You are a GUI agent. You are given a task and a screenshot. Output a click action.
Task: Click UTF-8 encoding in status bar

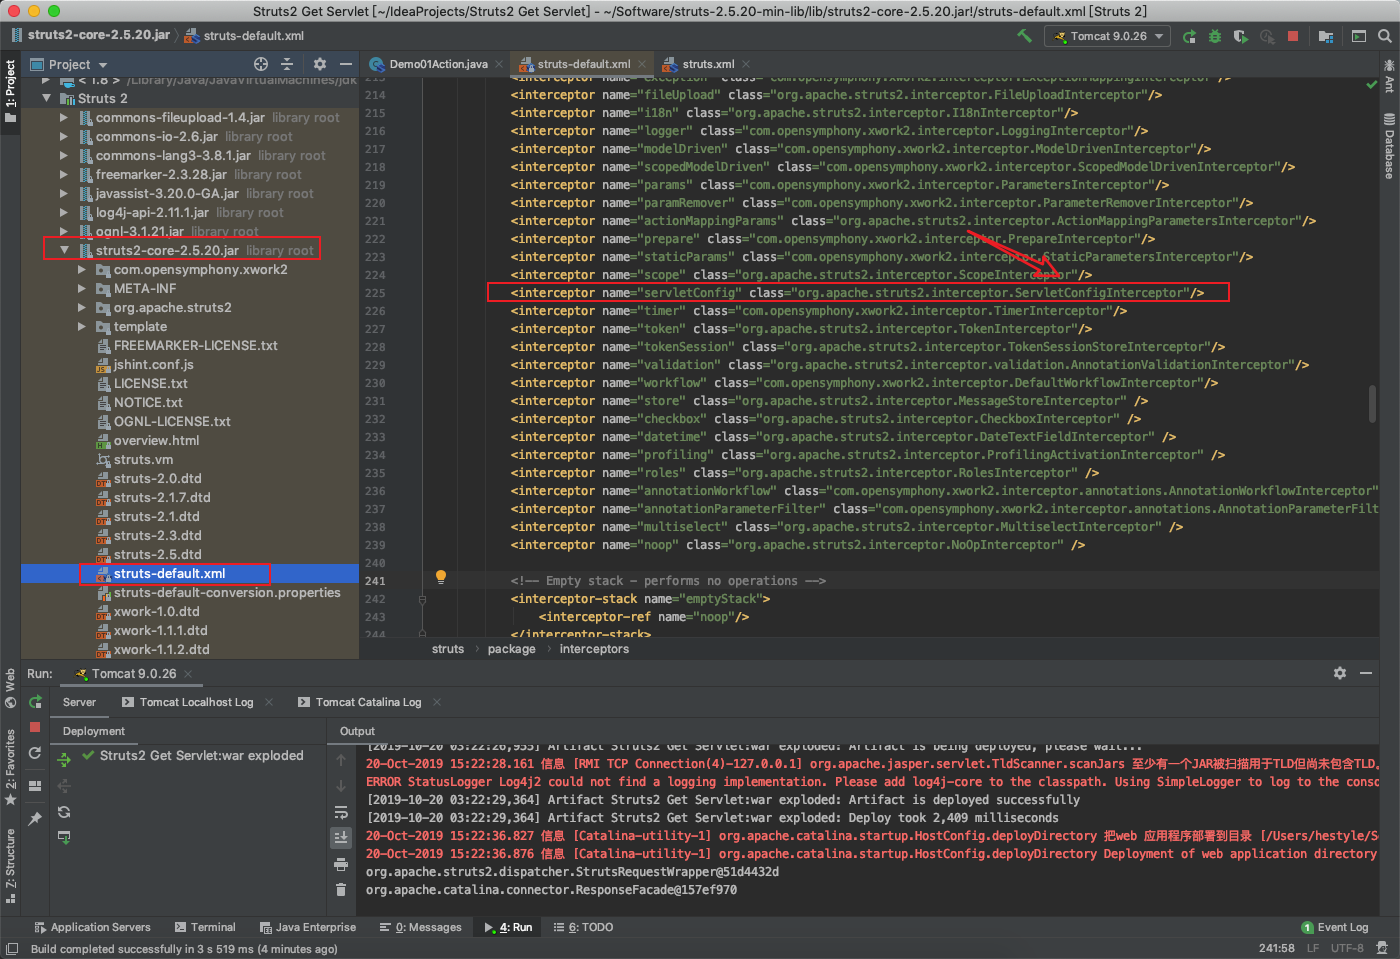[1347, 948]
